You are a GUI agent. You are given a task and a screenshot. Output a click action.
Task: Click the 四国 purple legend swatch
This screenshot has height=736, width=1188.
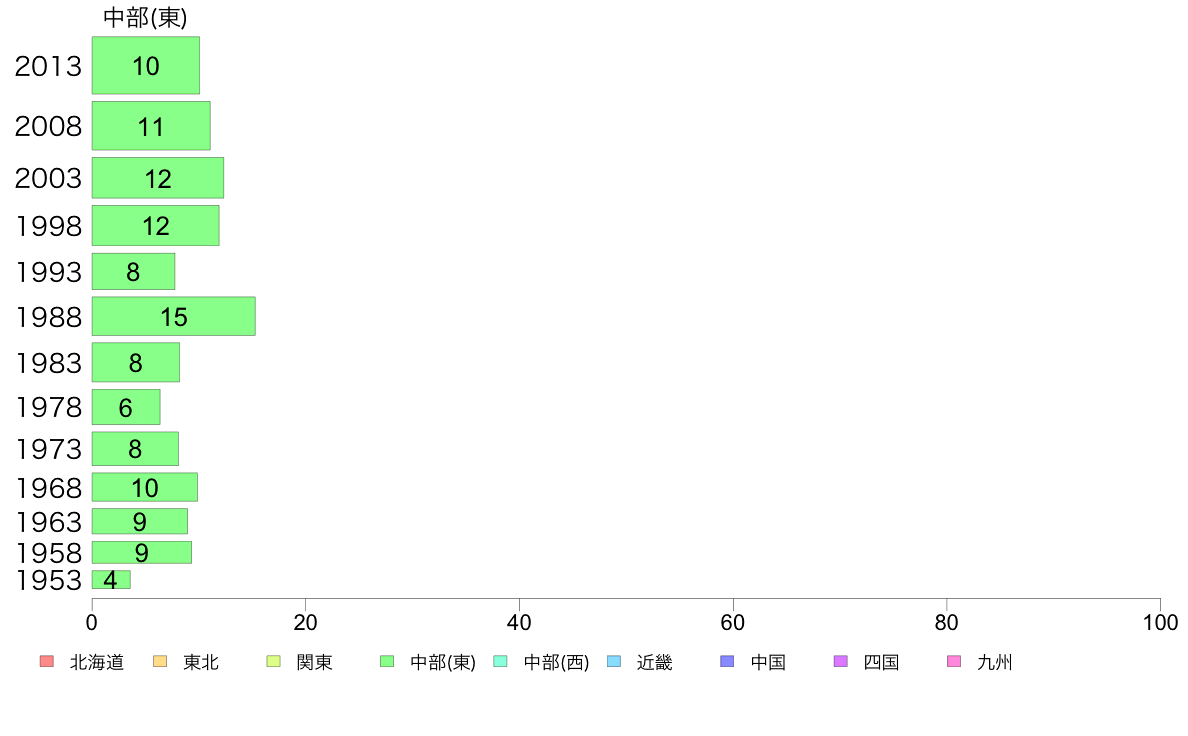(840, 662)
